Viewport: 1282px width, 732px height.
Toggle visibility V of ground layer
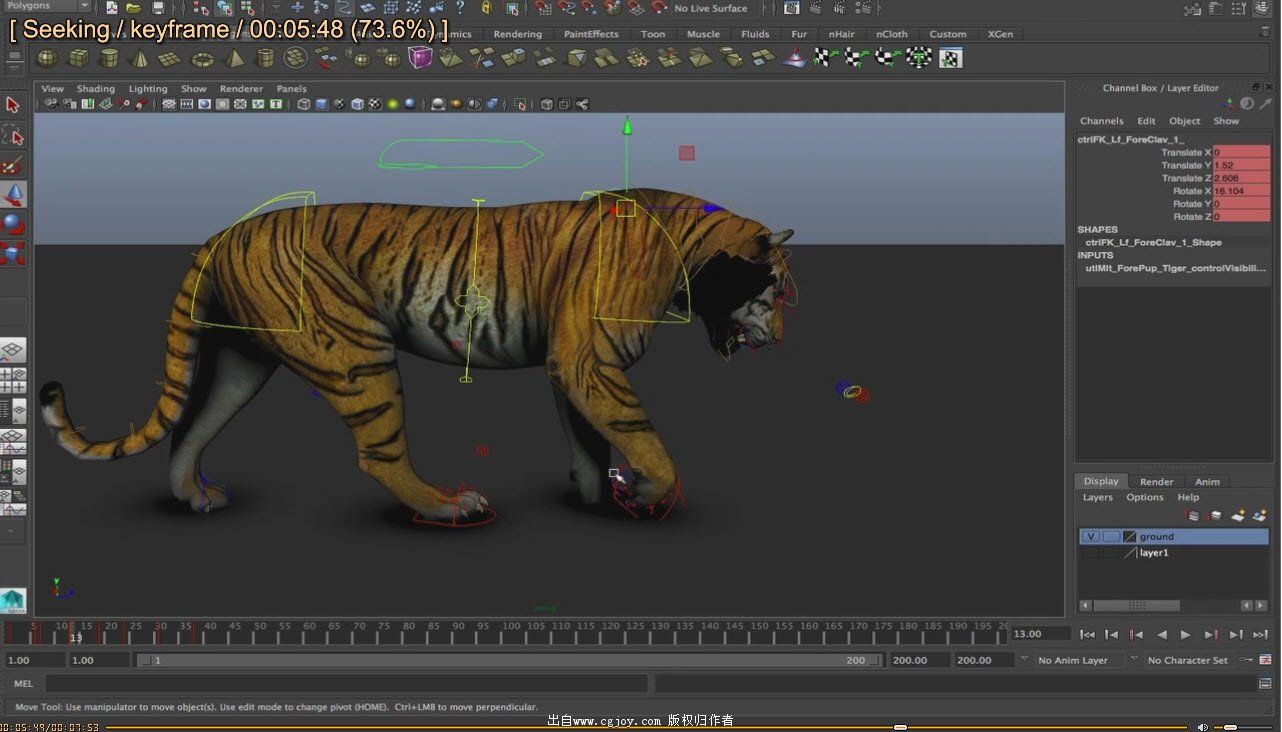[x=1091, y=537]
